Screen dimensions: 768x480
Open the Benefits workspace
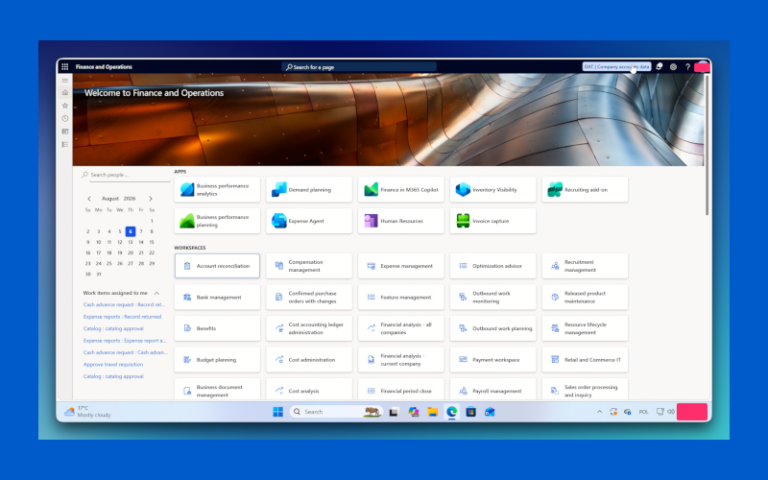[217, 329]
